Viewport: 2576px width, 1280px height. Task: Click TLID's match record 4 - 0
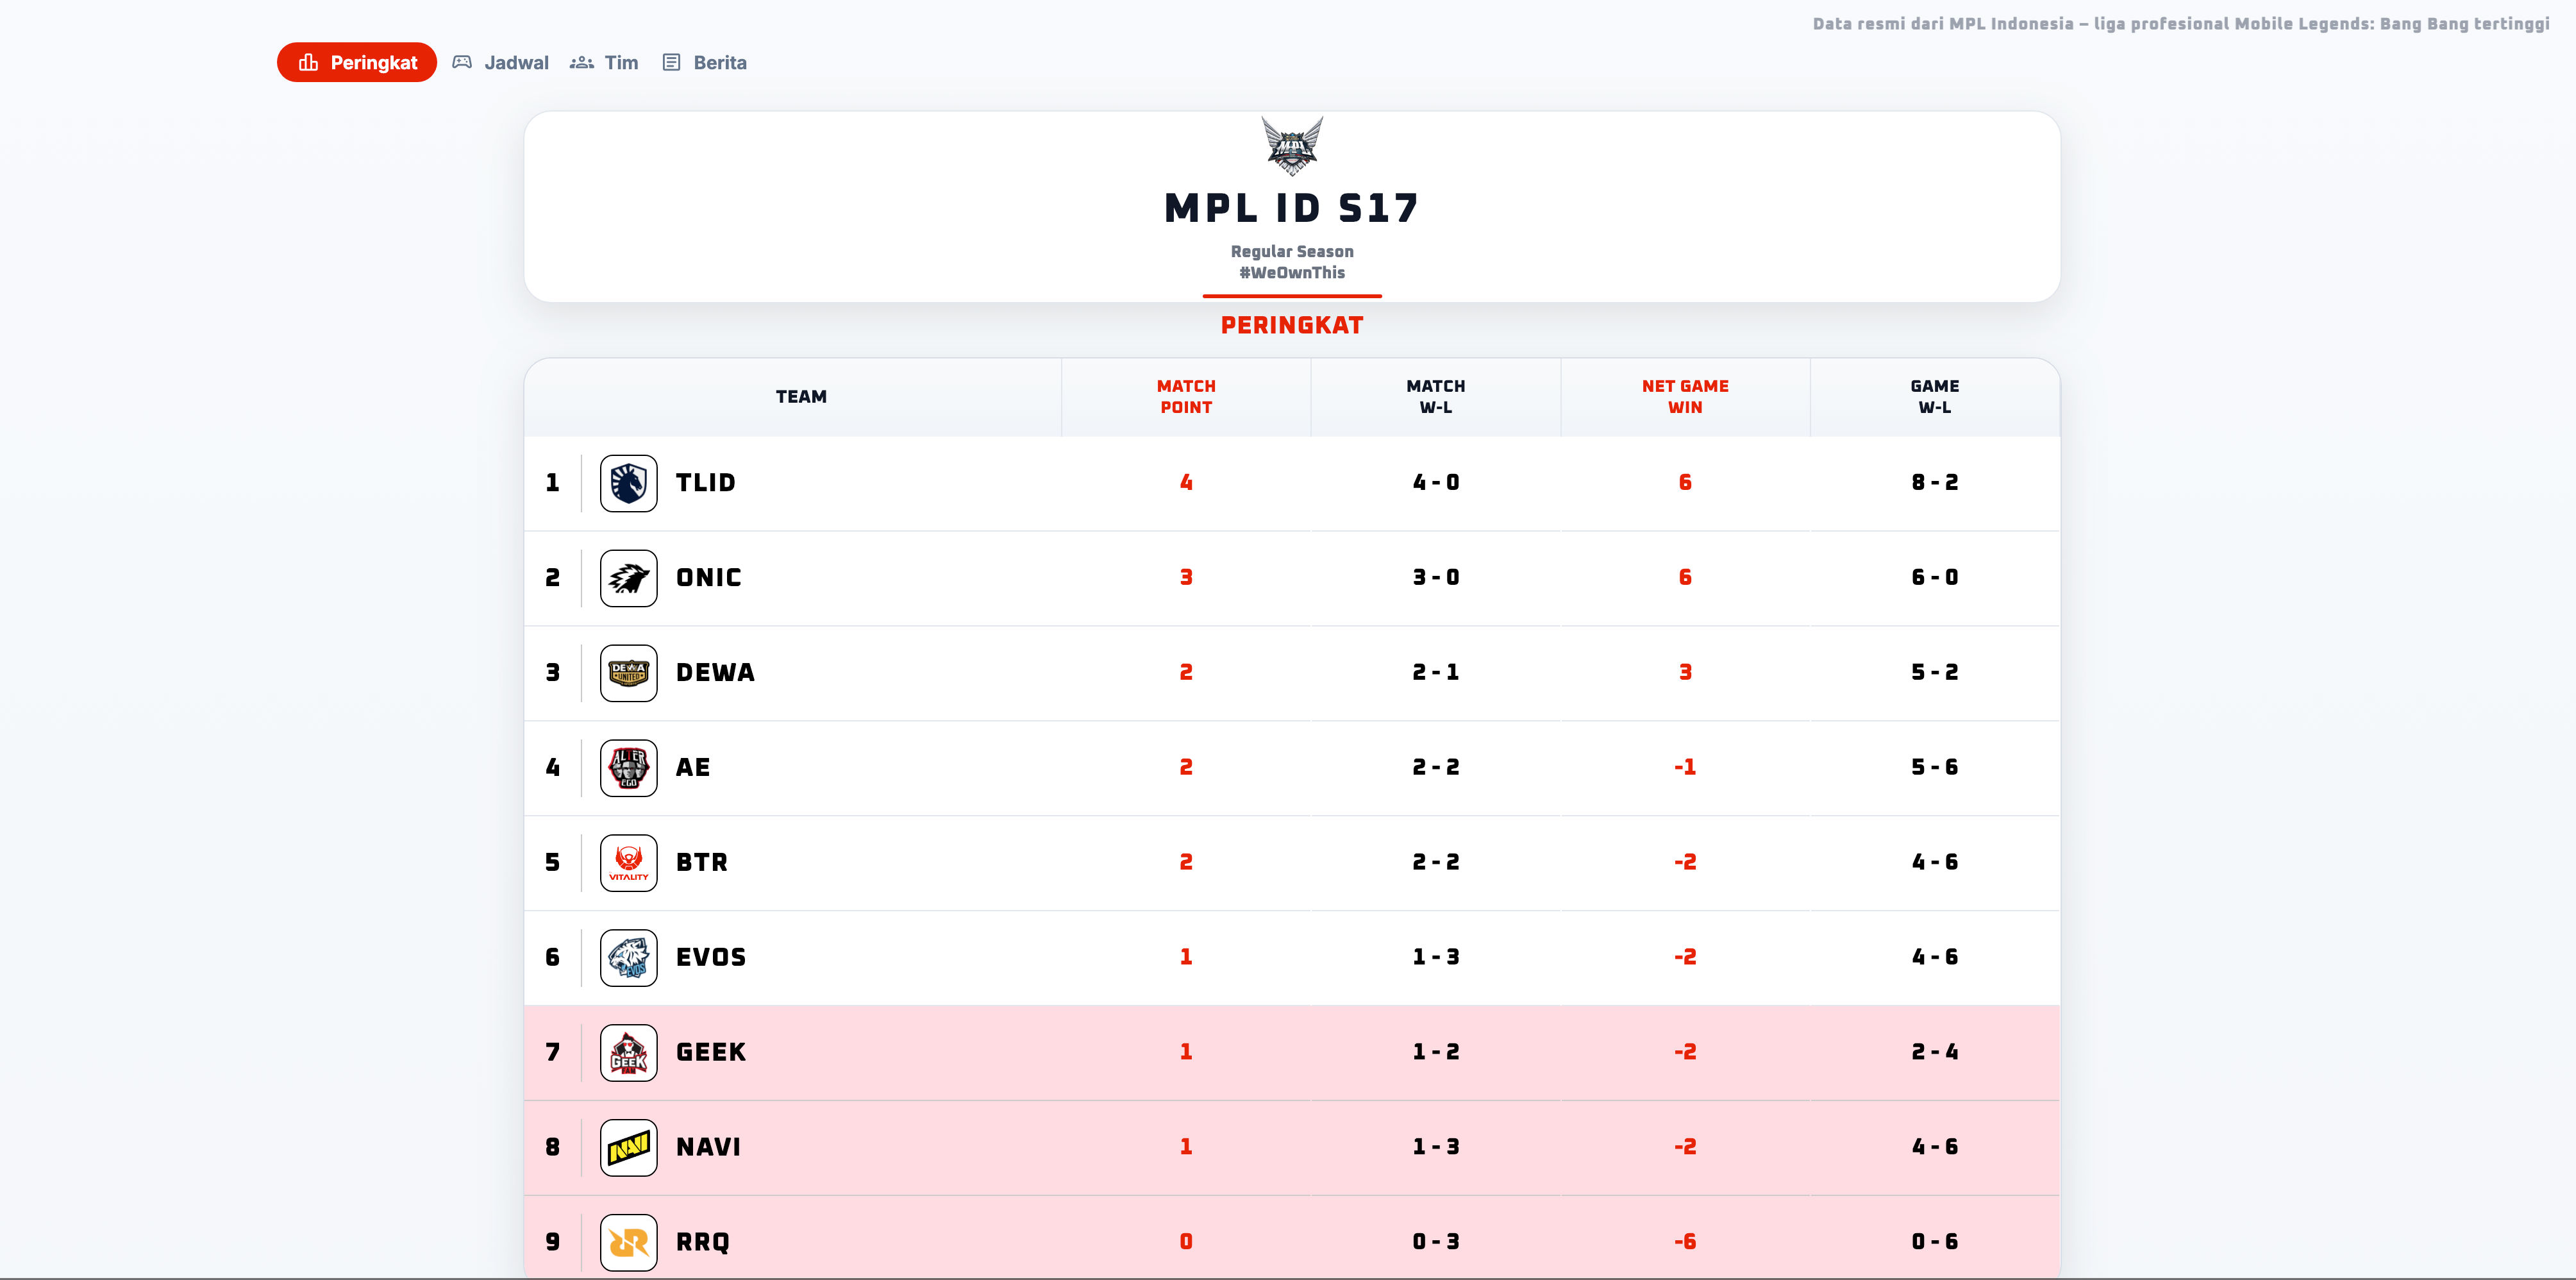1436,483
